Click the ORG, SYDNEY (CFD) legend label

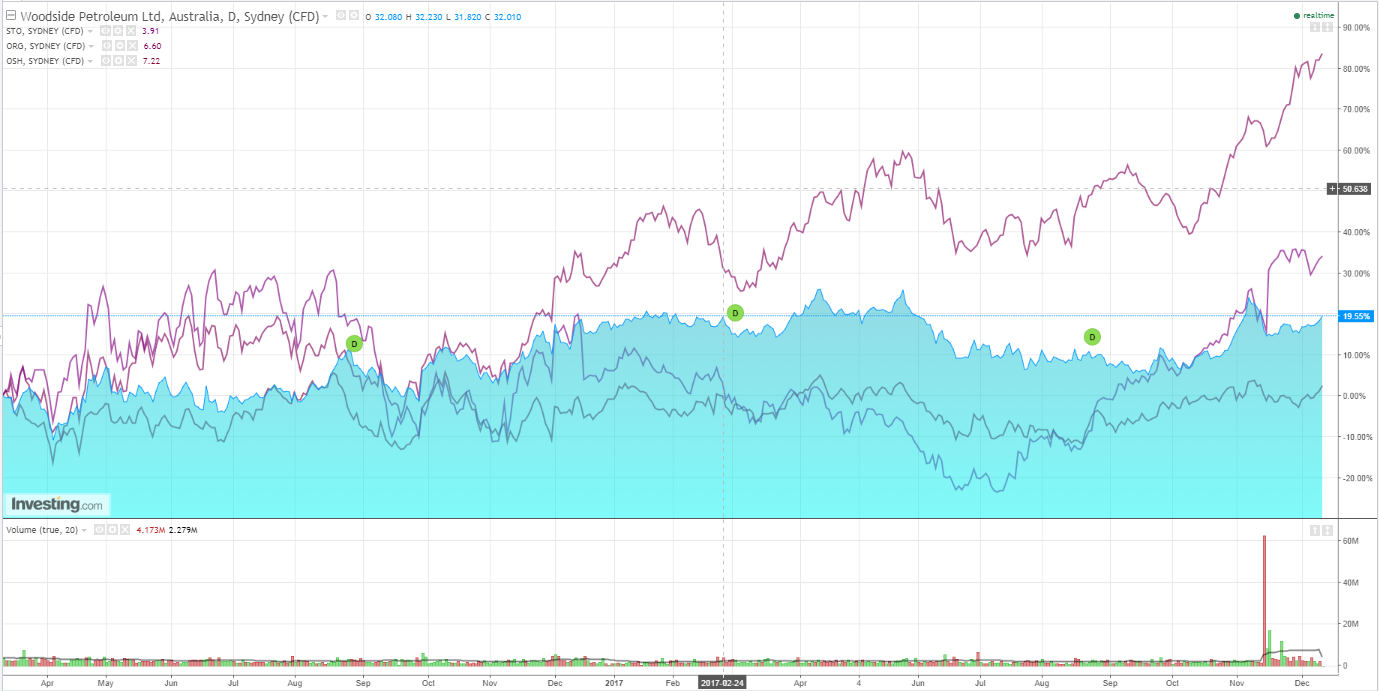click(x=45, y=46)
